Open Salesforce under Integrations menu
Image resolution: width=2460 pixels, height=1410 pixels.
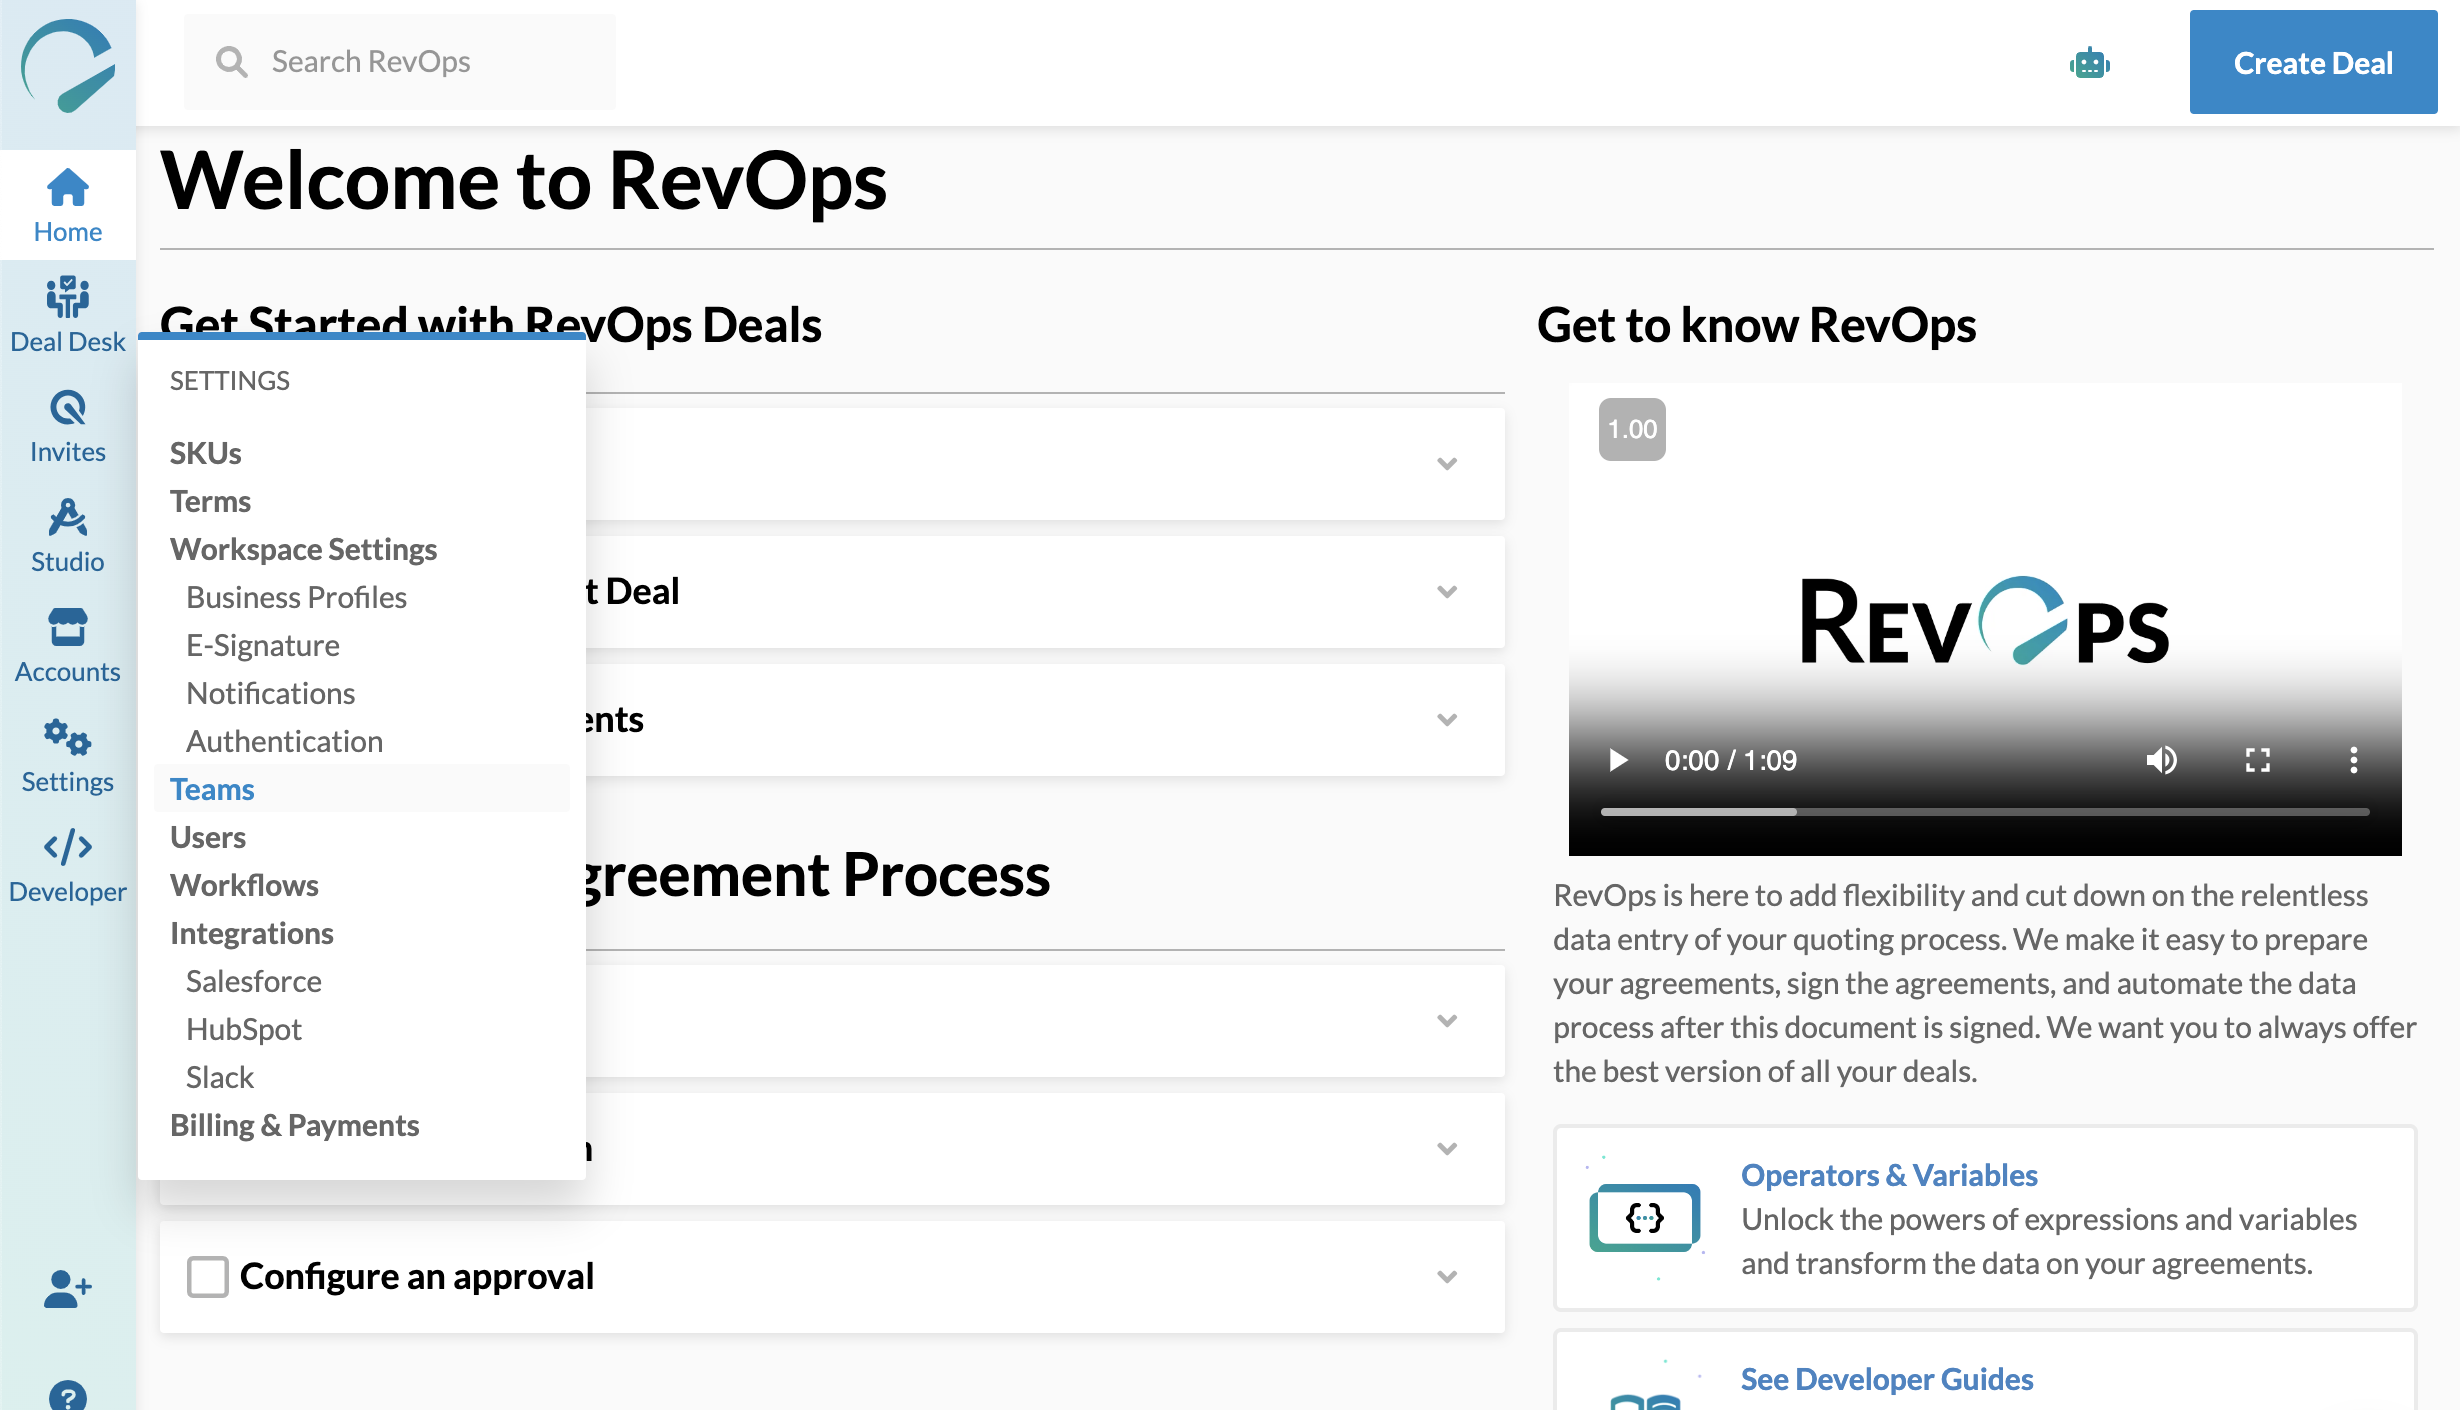click(253, 980)
